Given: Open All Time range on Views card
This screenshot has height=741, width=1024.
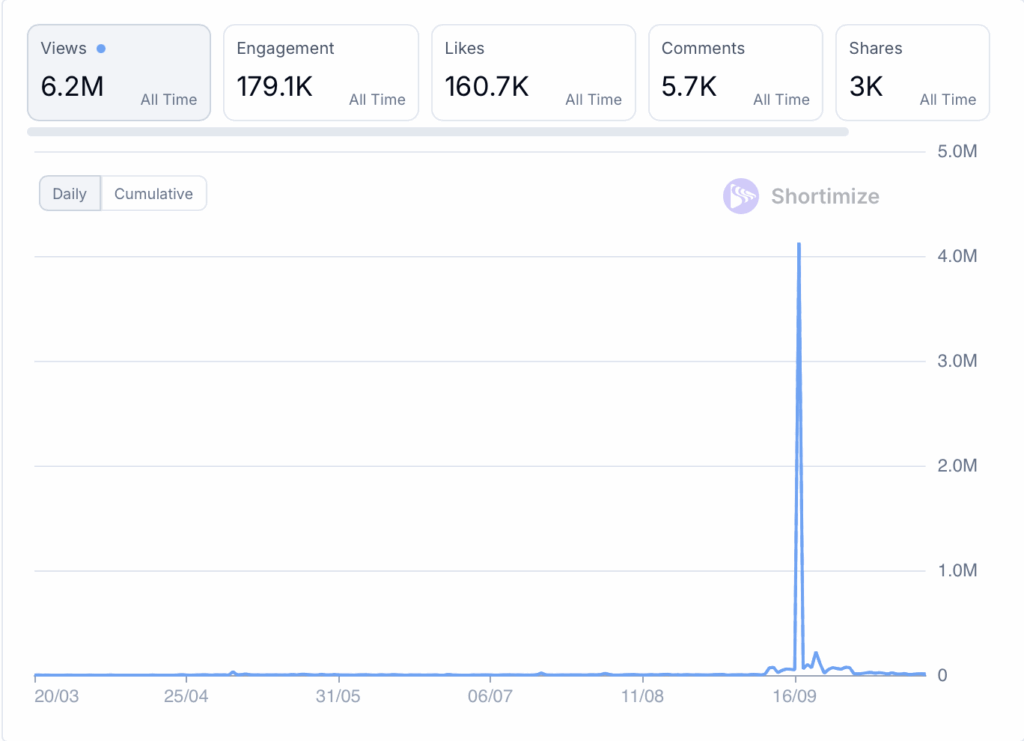Looking at the screenshot, I should [169, 100].
